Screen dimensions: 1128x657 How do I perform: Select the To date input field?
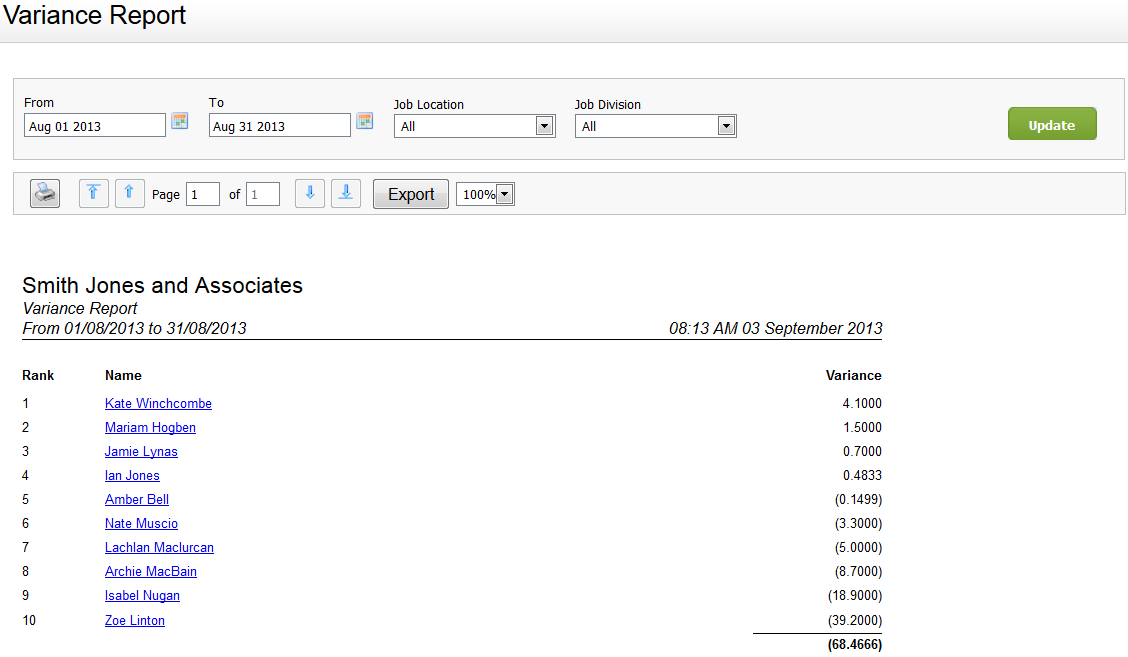click(x=279, y=124)
